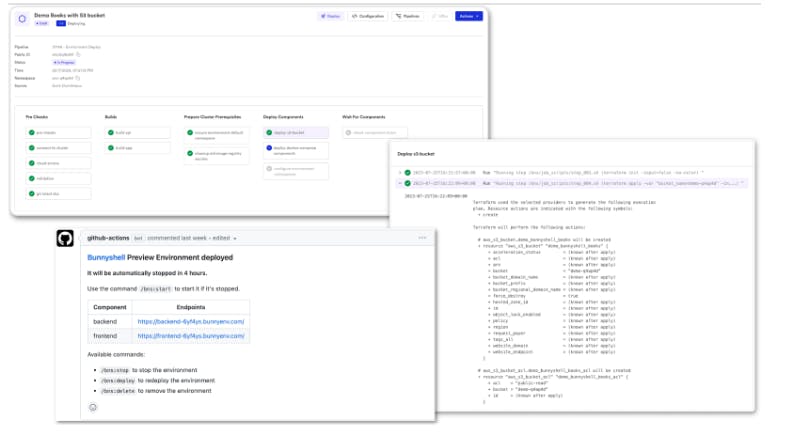This screenshot has height=438, width=796.
Task: Click the Deploy s3 bucket log heading
Action: 416,154
